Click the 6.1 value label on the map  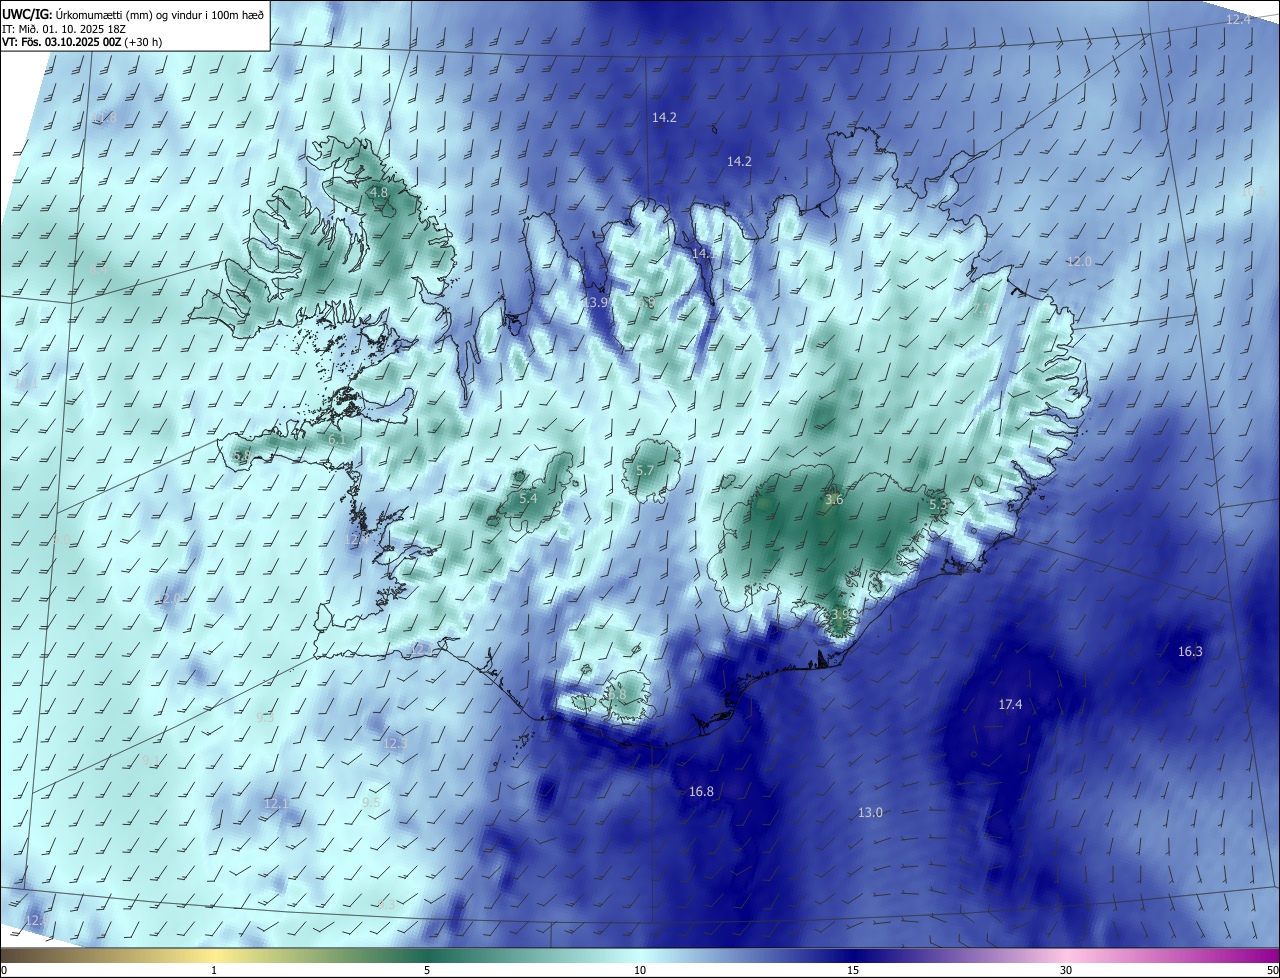tap(337, 439)
